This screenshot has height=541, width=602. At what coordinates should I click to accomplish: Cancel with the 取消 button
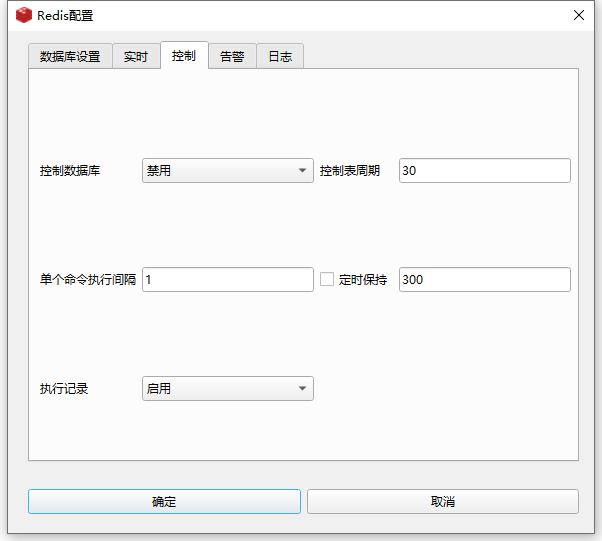tap(443, 501)
